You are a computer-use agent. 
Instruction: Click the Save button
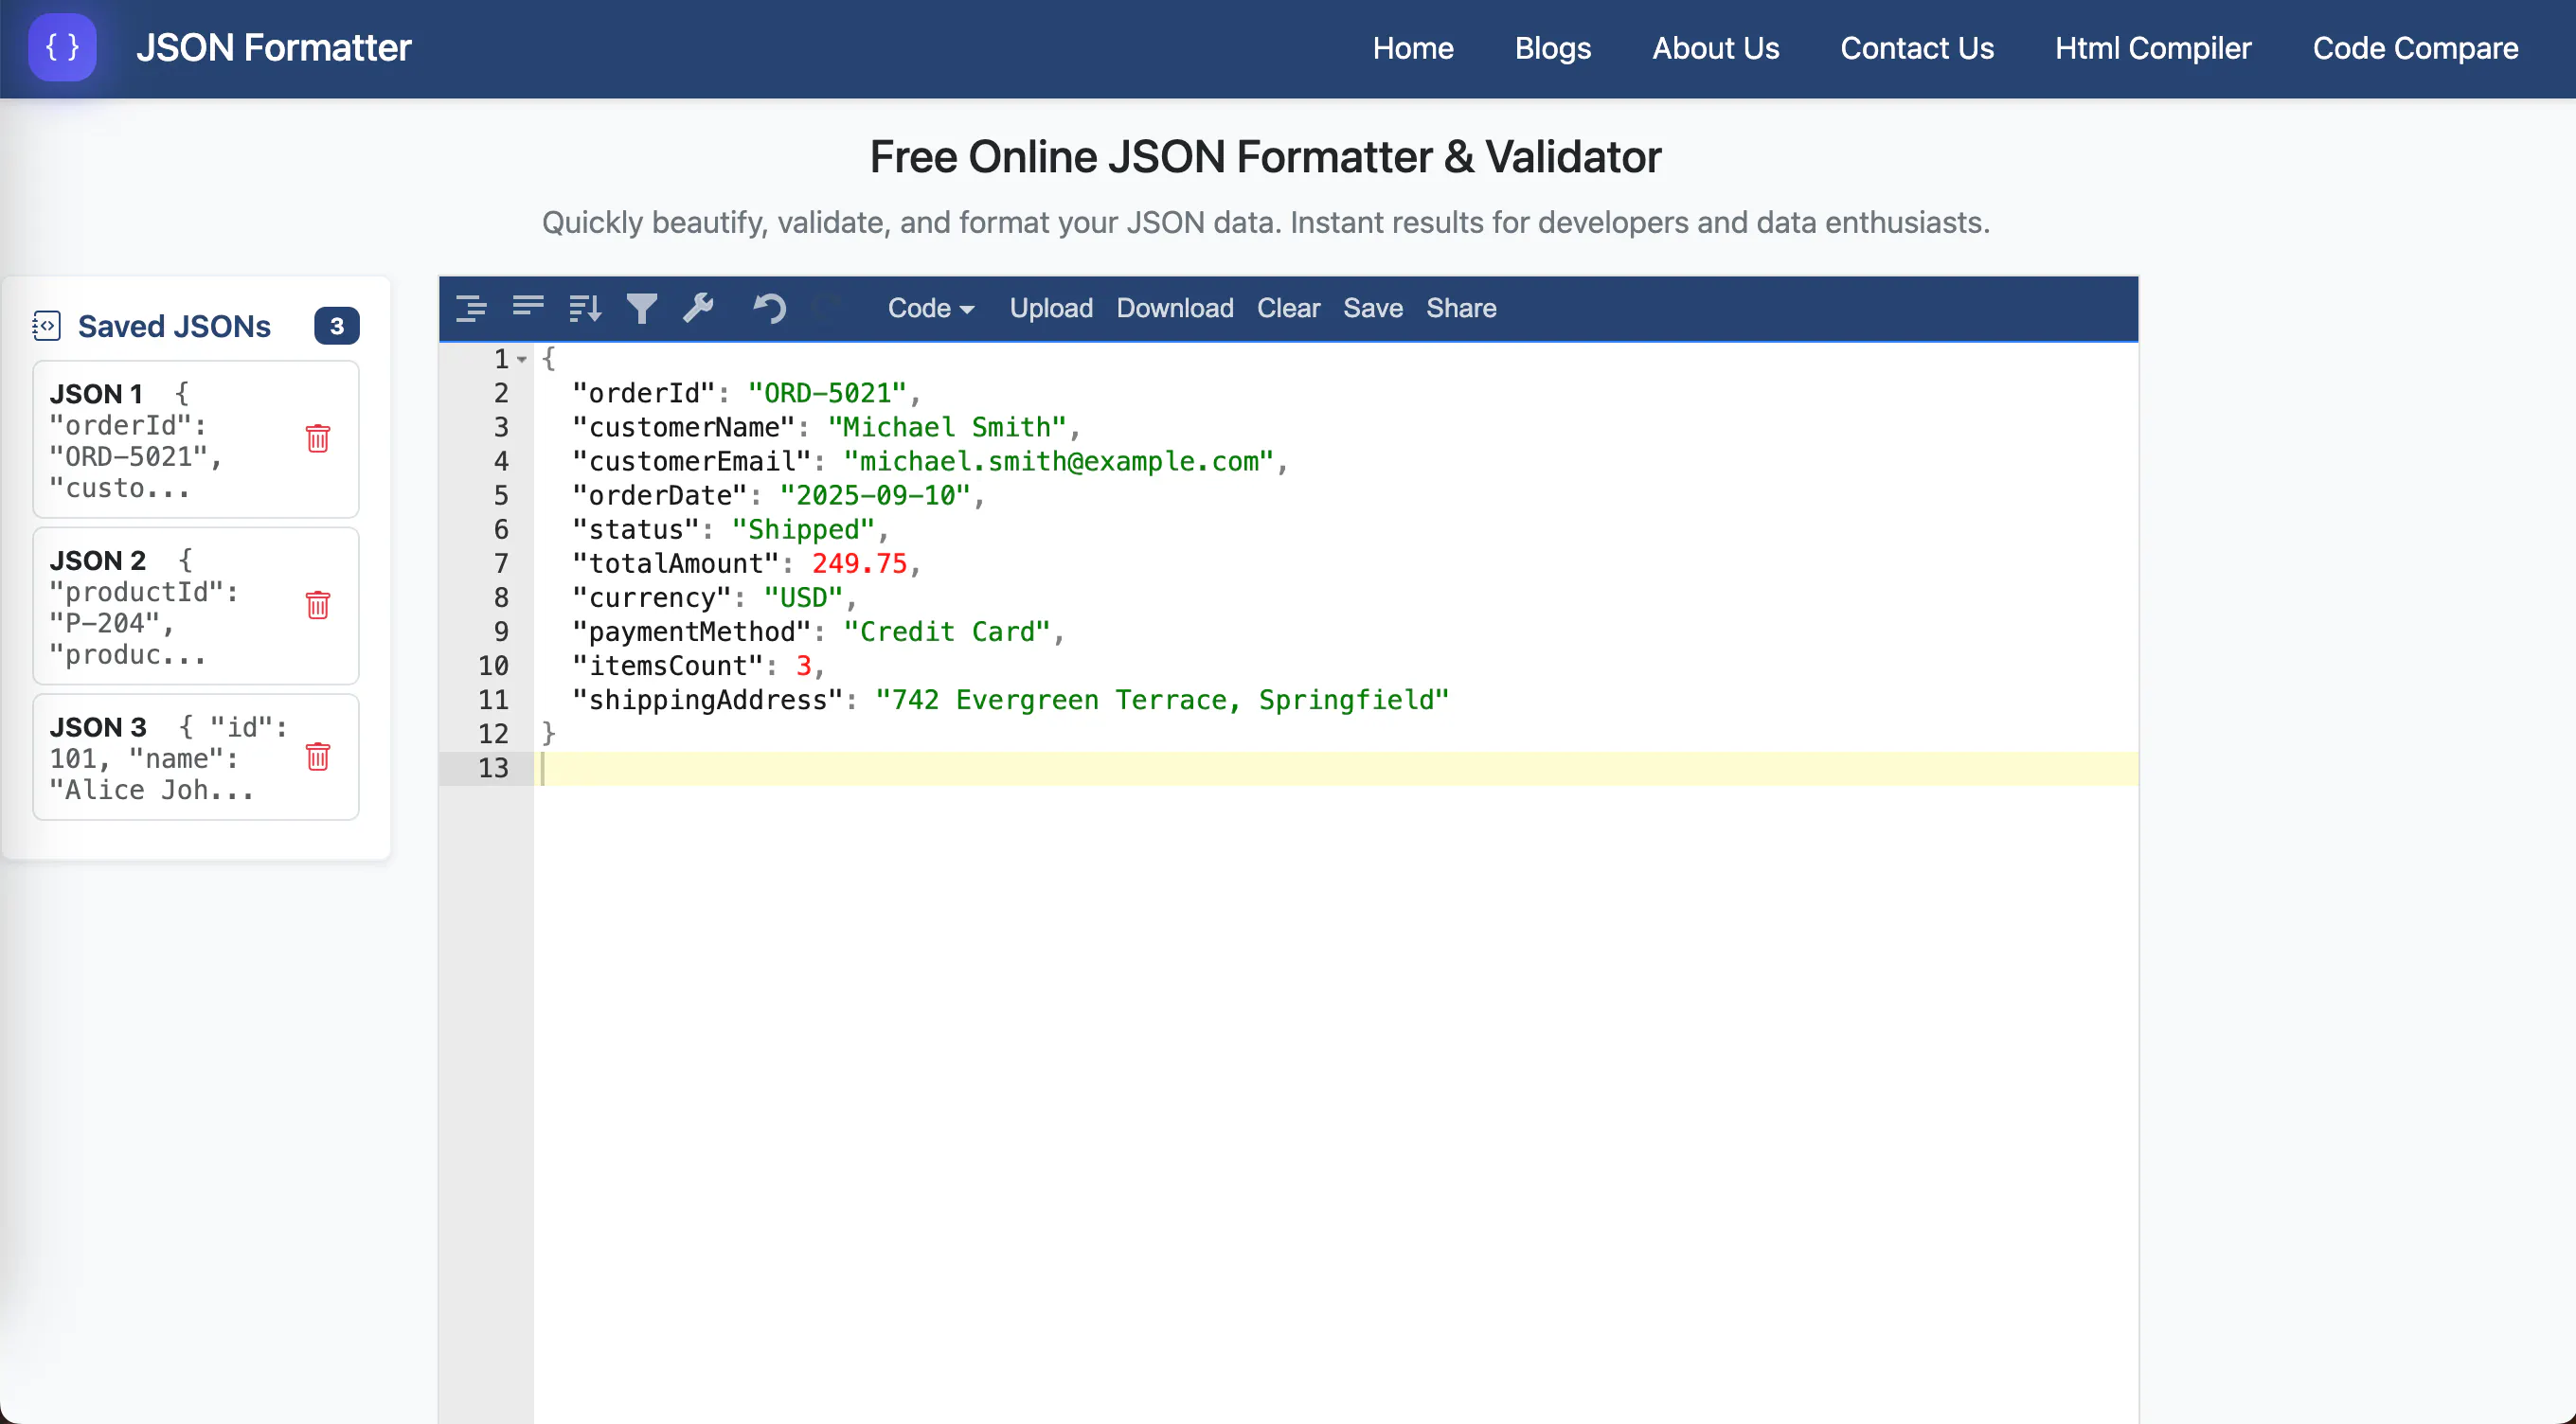1372,308
